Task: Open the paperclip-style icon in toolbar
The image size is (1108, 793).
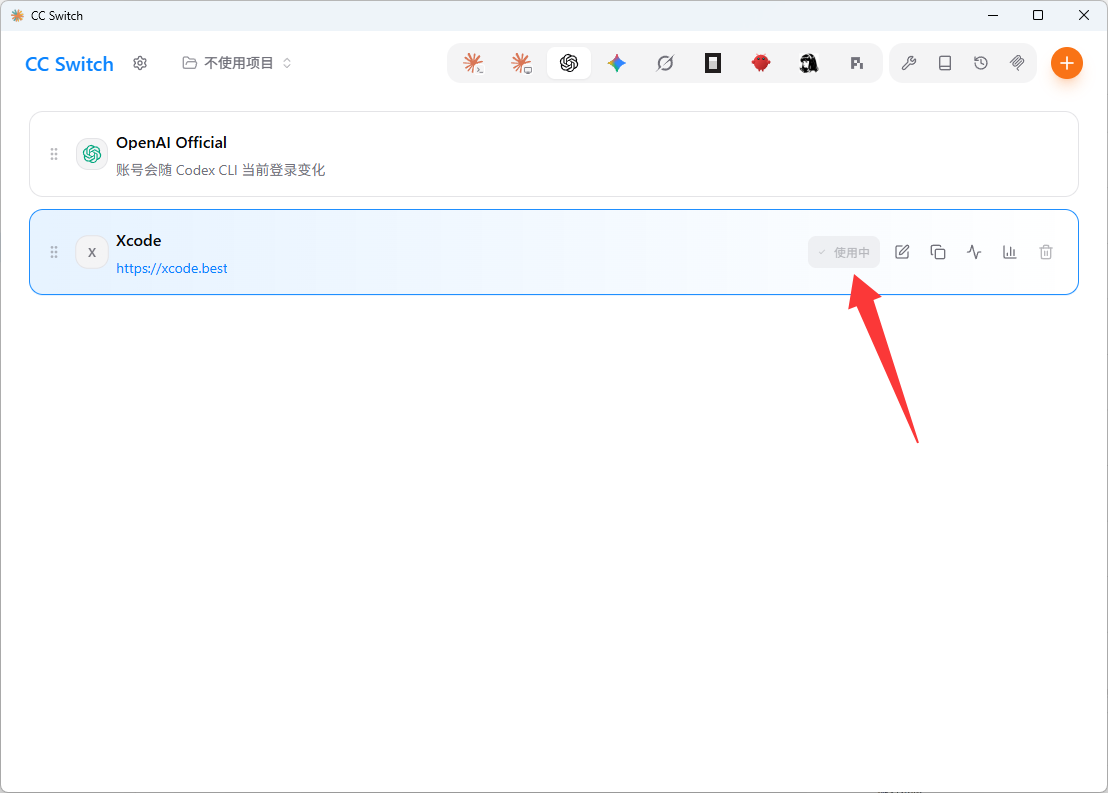Action: pos(1017,64)
